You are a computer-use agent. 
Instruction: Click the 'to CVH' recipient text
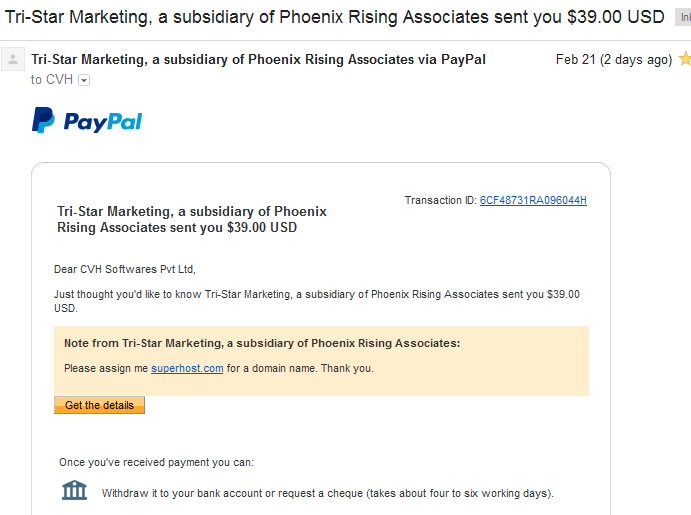[x=52, y=80]
